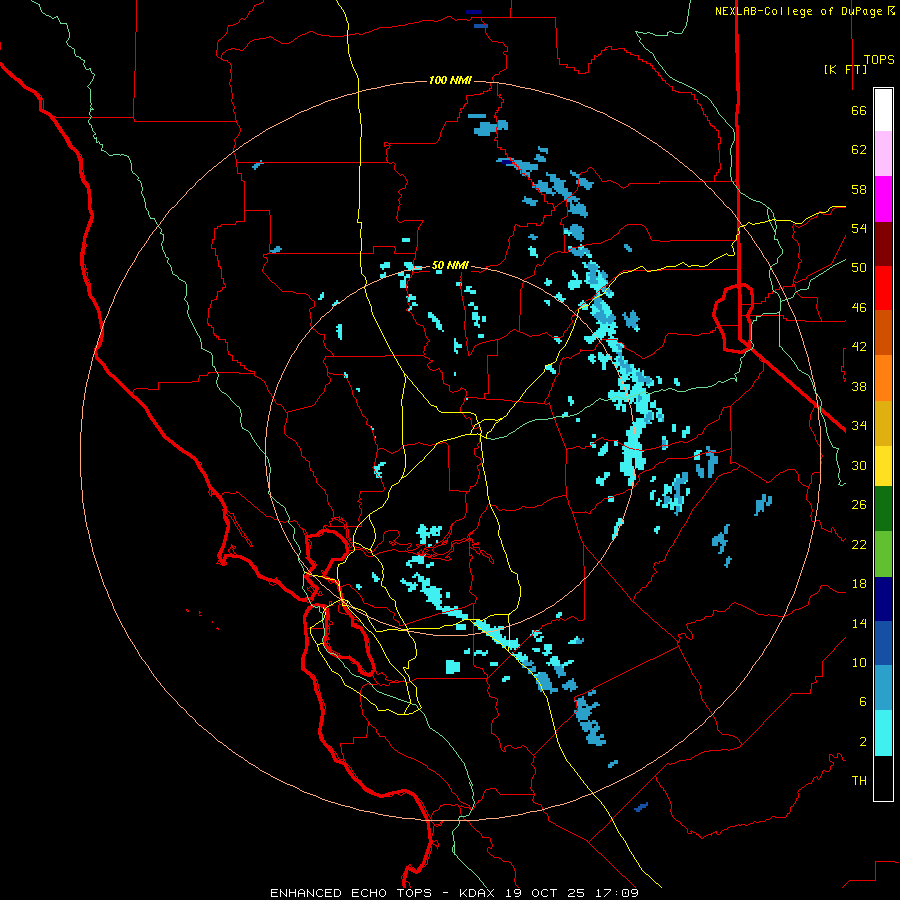This screenshot has width=900, height=900.
Task: Click the legend value 30
Action: point(859,465)
